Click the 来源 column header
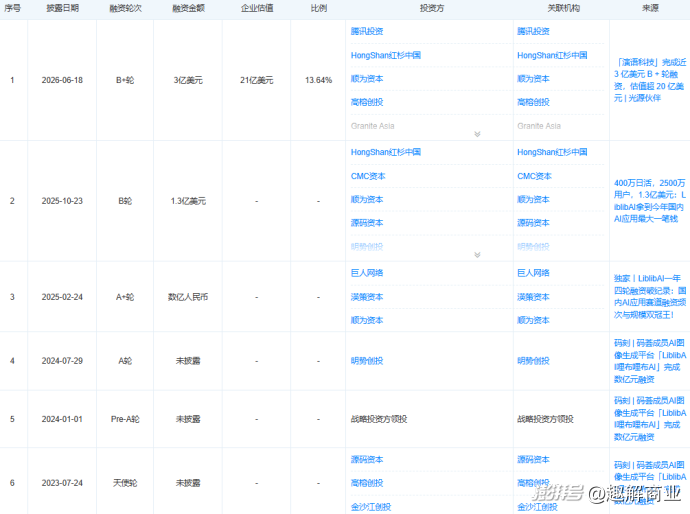This screenshot has height=514, width=690. click(x=650, y=8)
